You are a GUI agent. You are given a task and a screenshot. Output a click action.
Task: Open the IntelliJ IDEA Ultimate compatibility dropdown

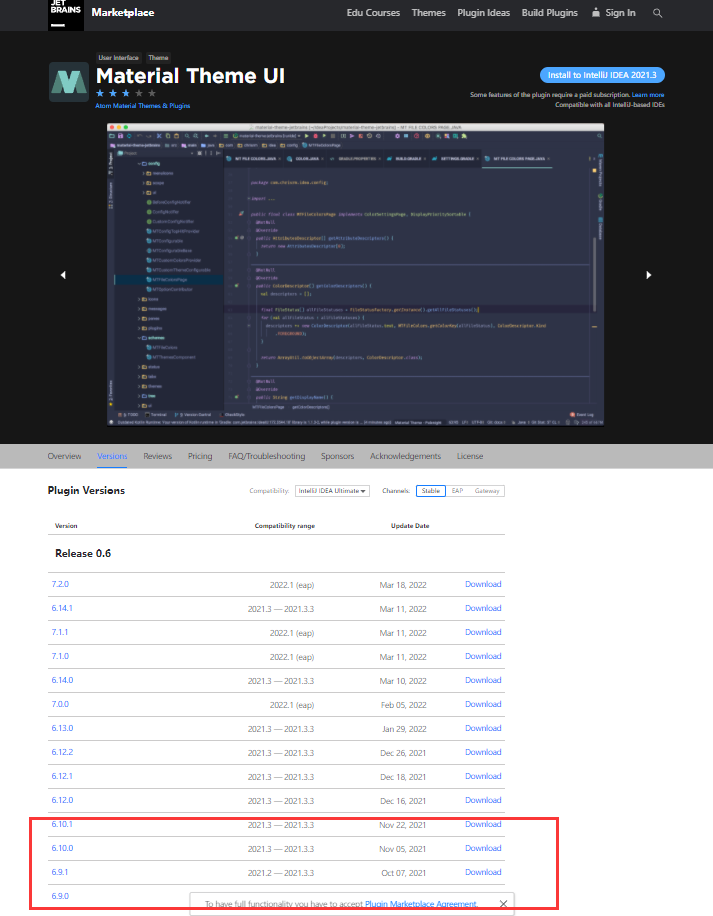[x=332, y=491]
